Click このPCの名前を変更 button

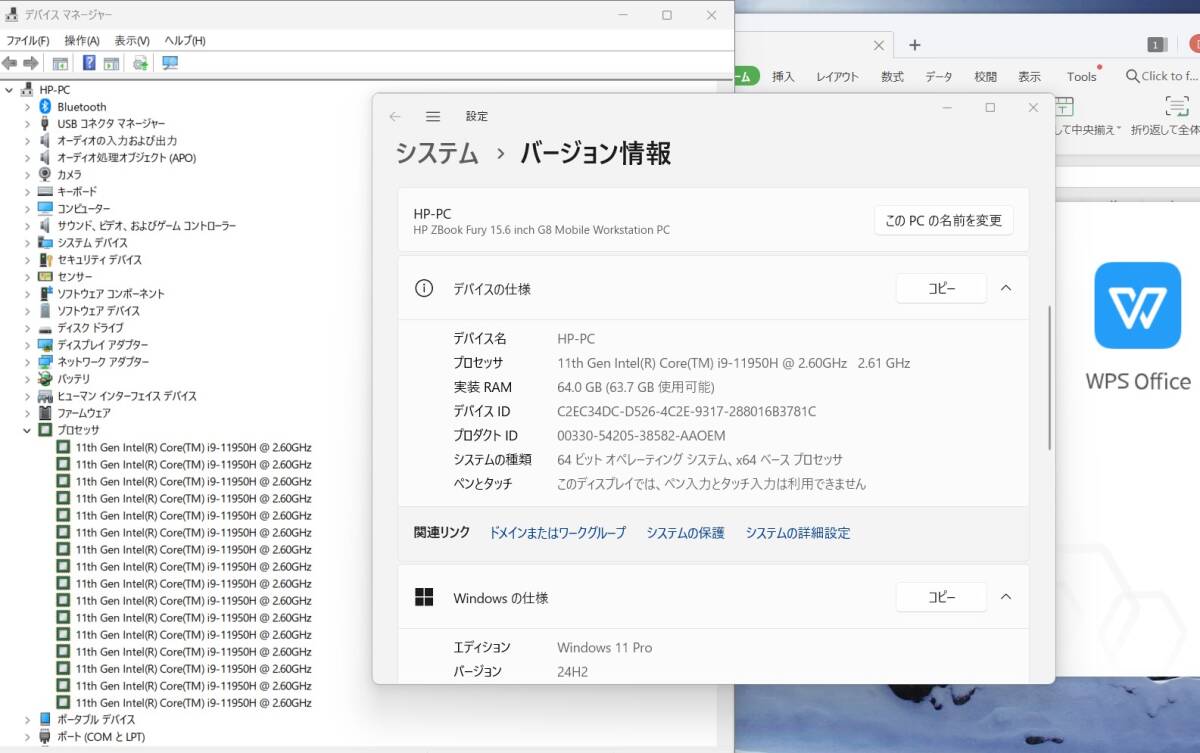943,220
